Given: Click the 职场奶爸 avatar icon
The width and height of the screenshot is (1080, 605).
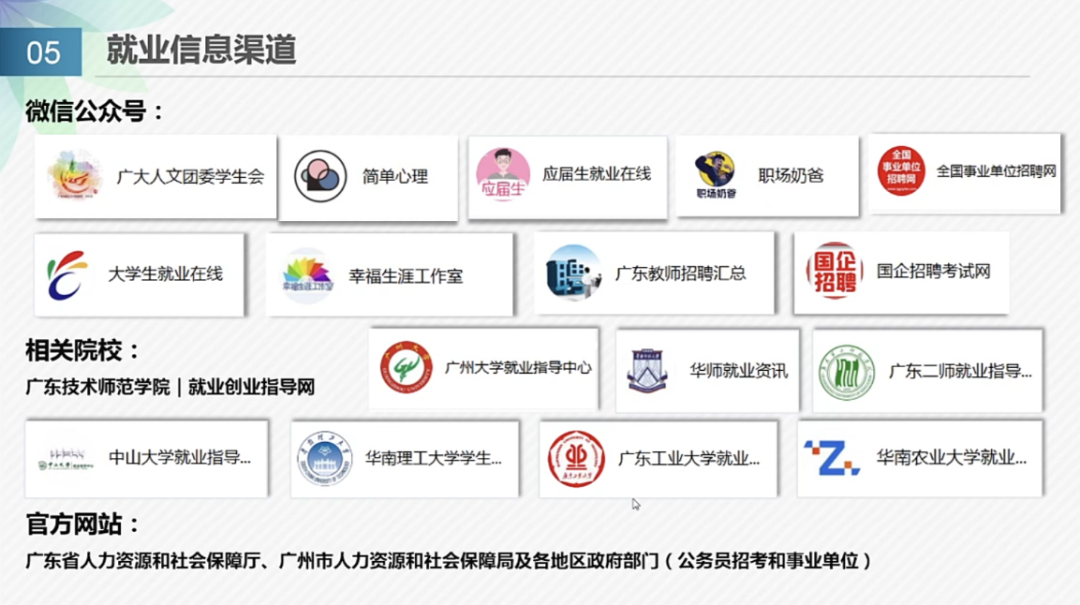Looking at the screenshot, I should click(715, 175).
